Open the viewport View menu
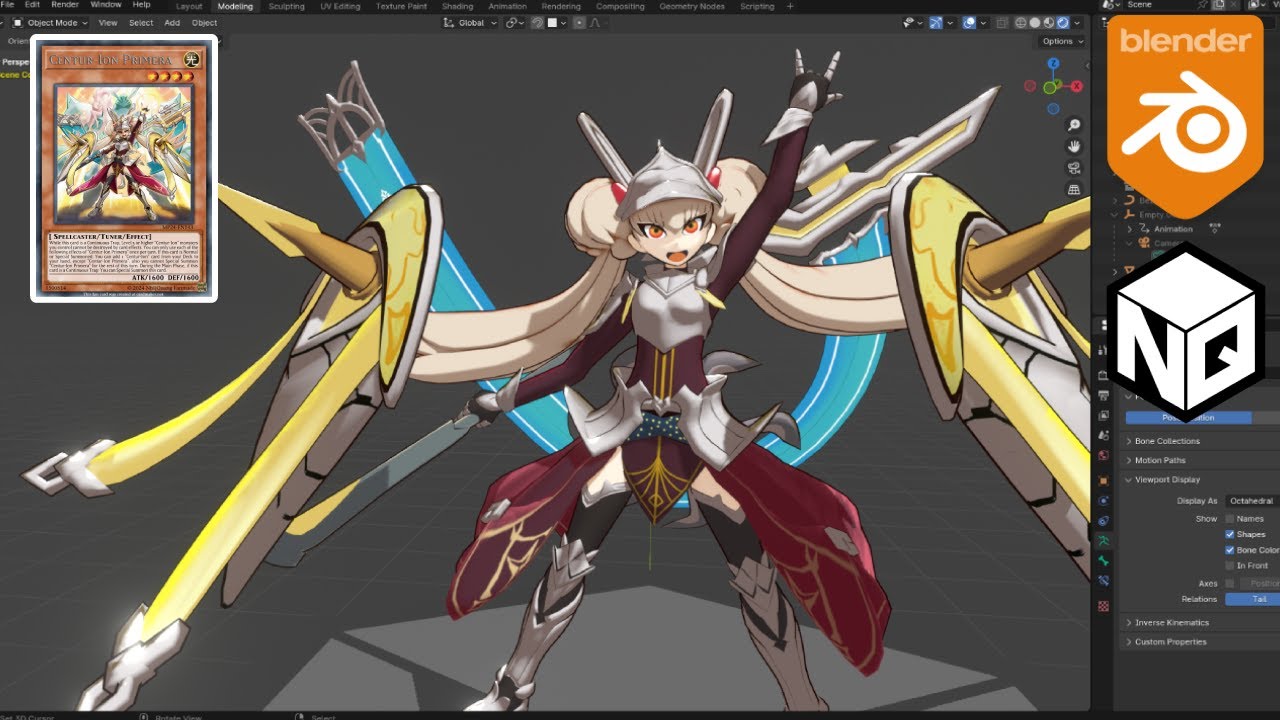The image size is (1280, 720). pyautogui.click(x=107, y=22)
